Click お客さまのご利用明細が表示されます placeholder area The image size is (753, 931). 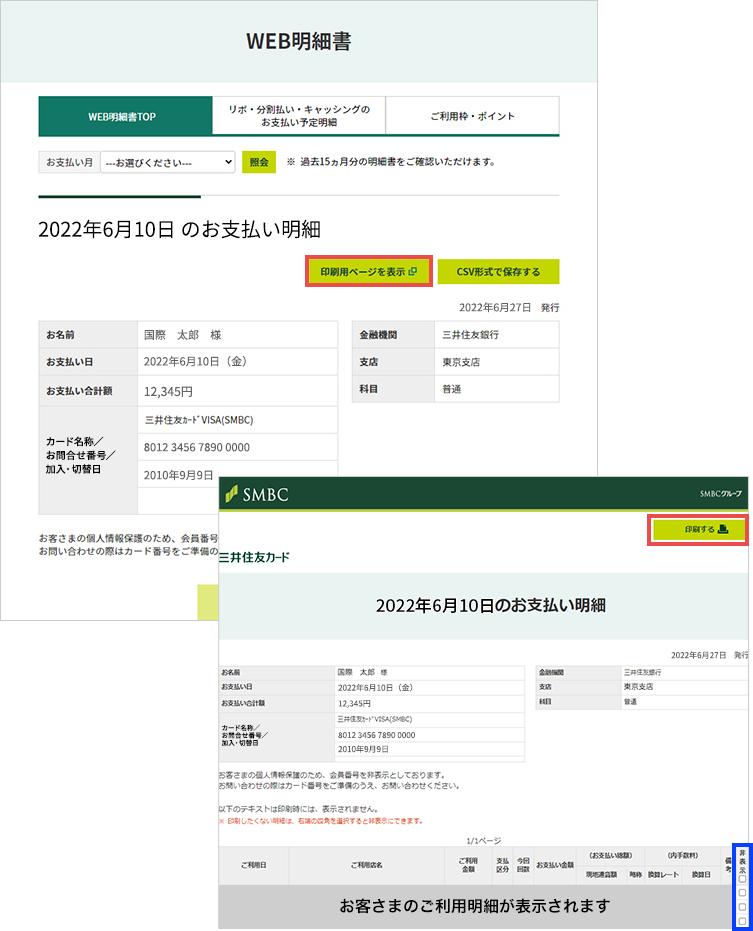tap(475, 906)
